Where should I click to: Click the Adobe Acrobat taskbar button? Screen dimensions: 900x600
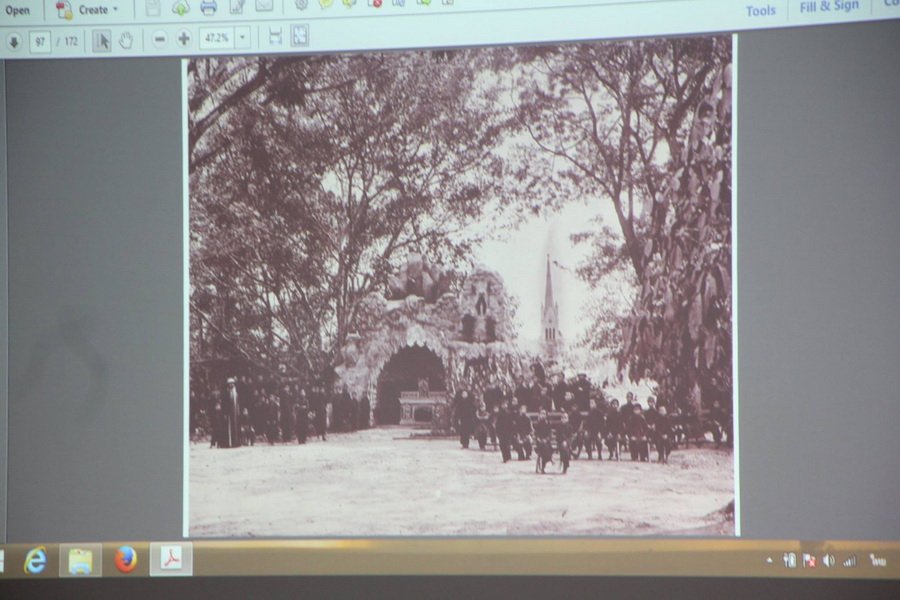click(x=171, y=559)
